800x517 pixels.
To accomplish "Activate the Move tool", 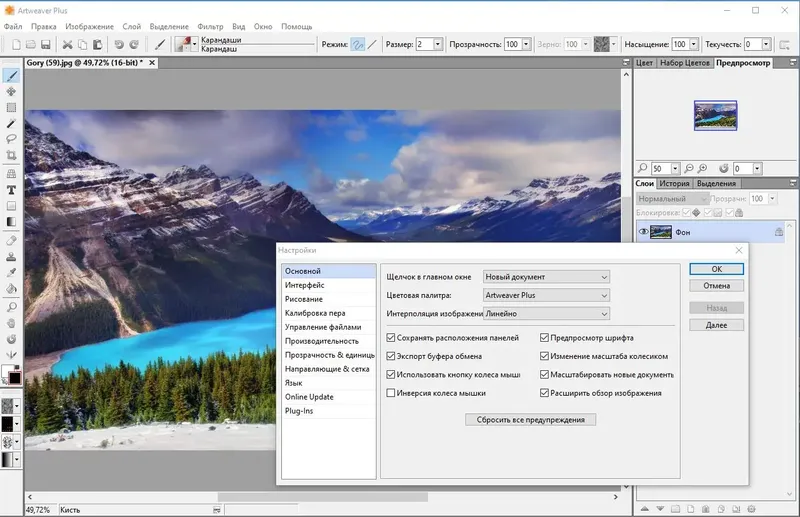I will 11,91.
